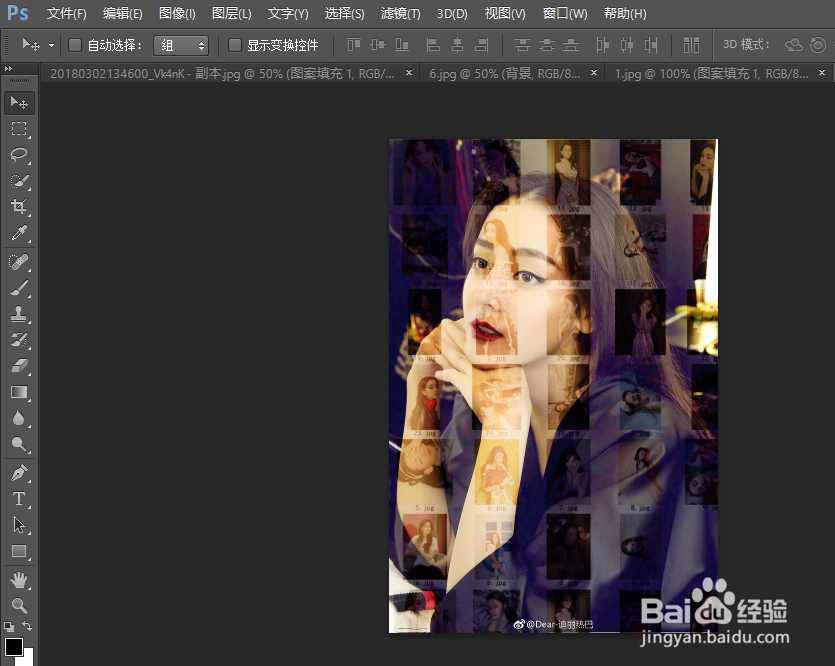
Task: Select the Brush tool
Action: click(x=19, y=288)
